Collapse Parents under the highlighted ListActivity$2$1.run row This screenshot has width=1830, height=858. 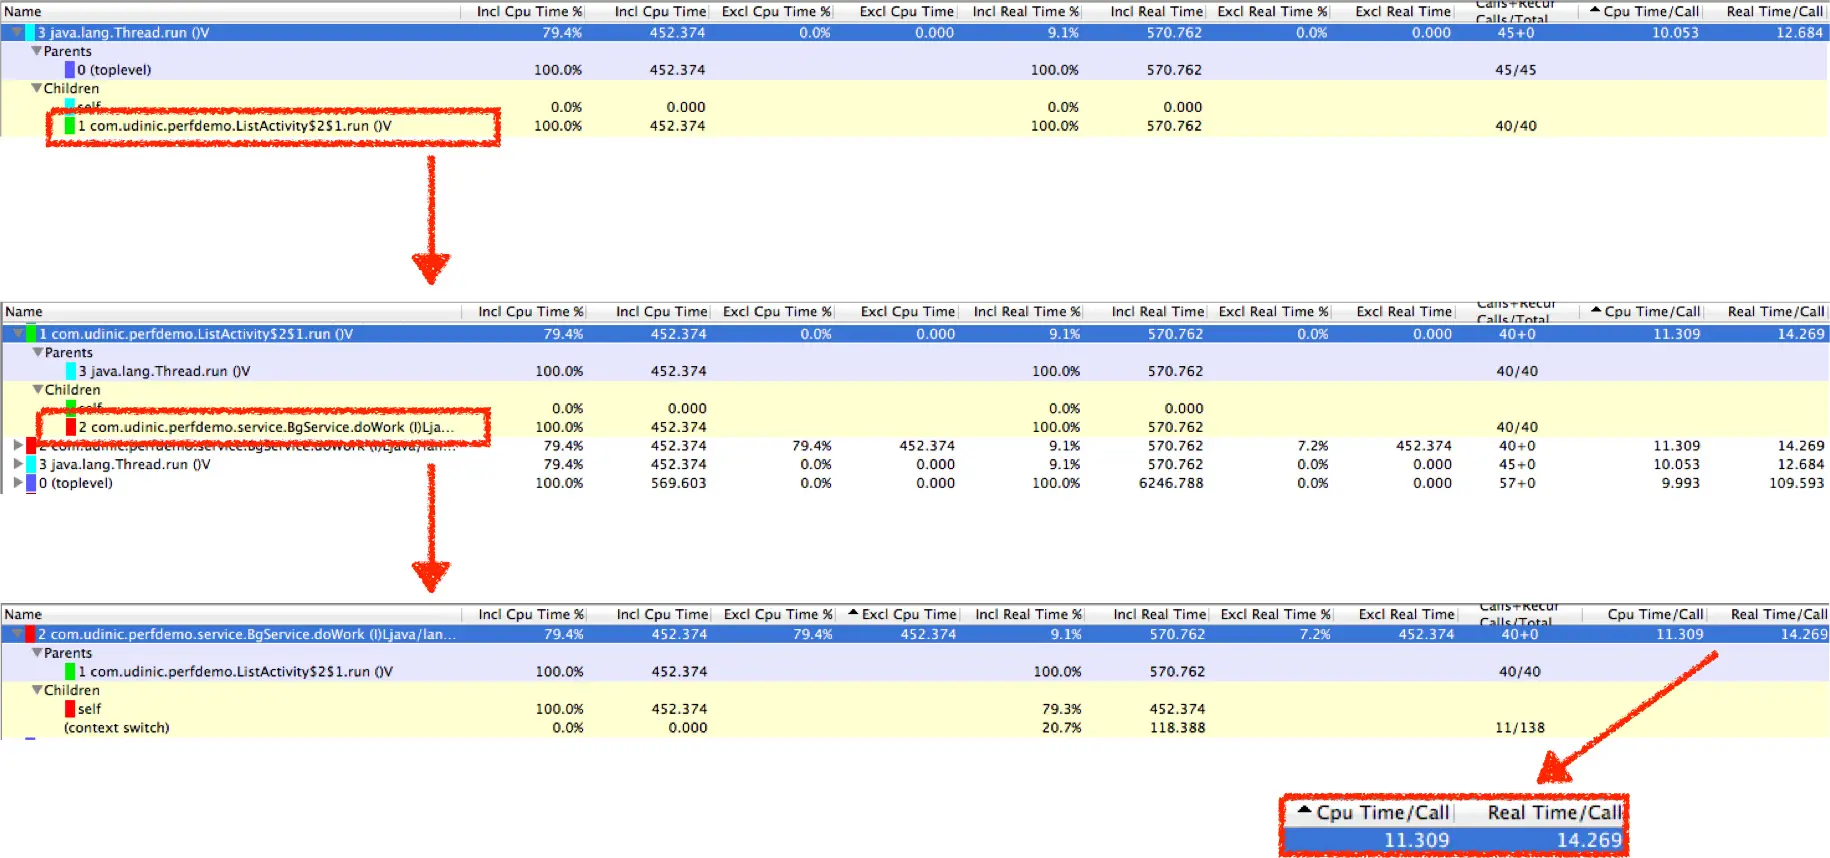click(38, 352)
